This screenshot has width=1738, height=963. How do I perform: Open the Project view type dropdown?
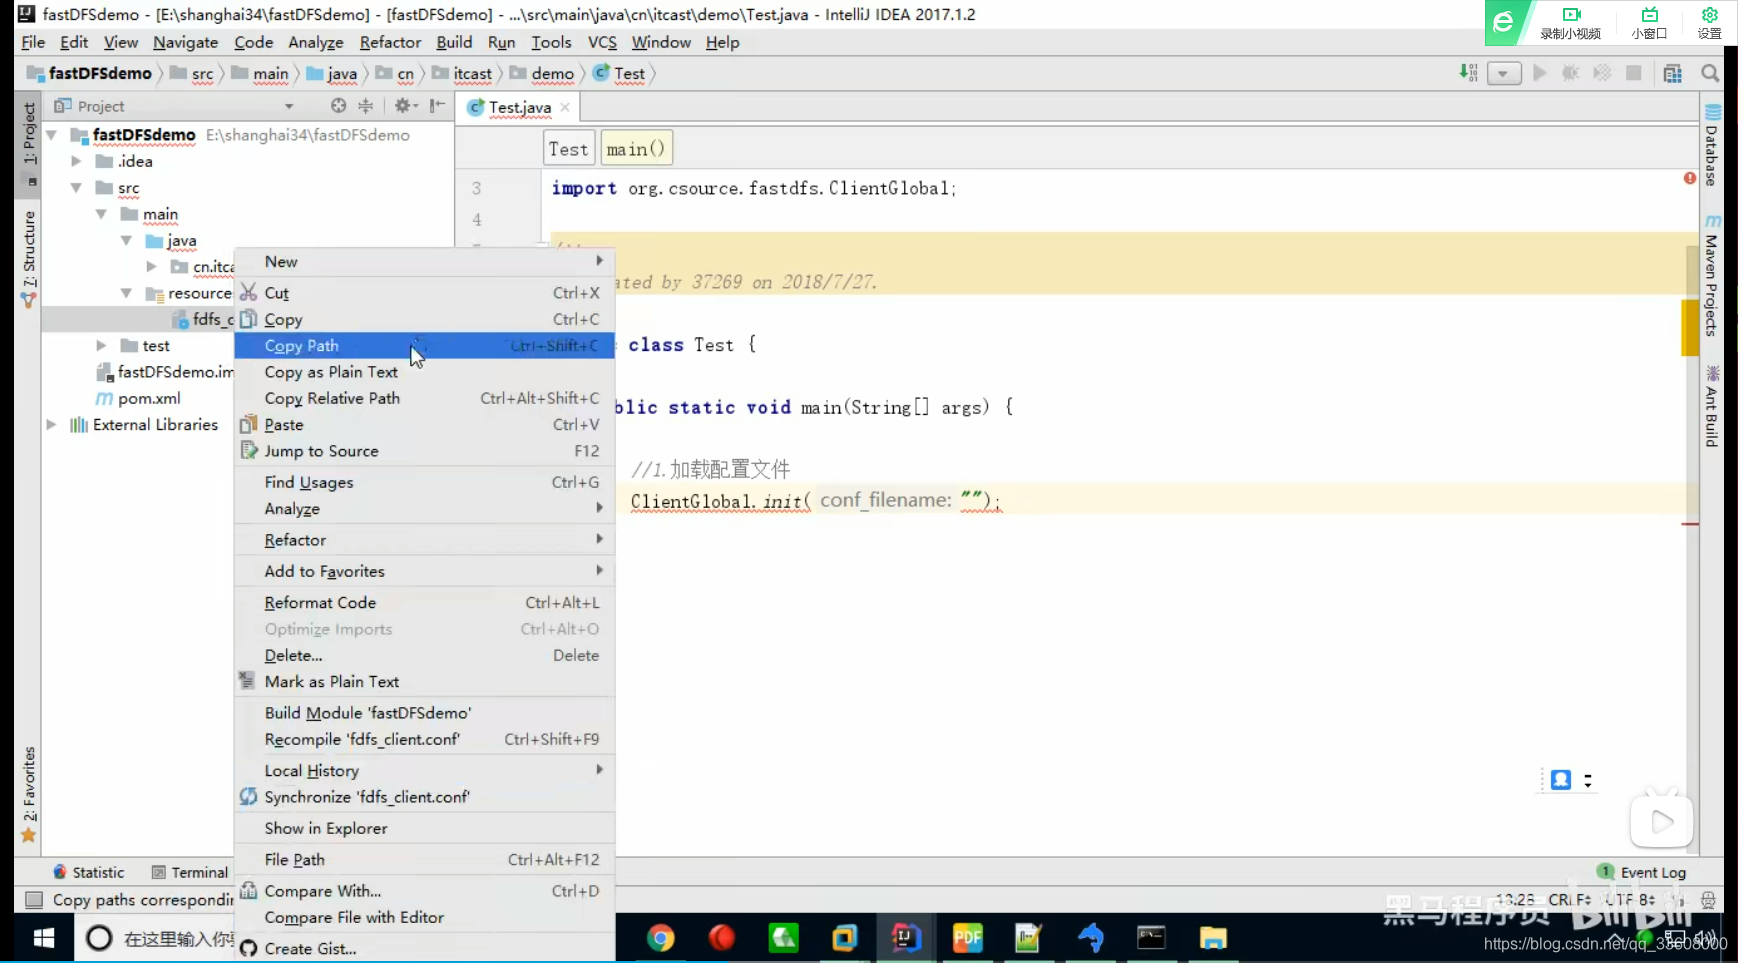(x=289, y=106)
